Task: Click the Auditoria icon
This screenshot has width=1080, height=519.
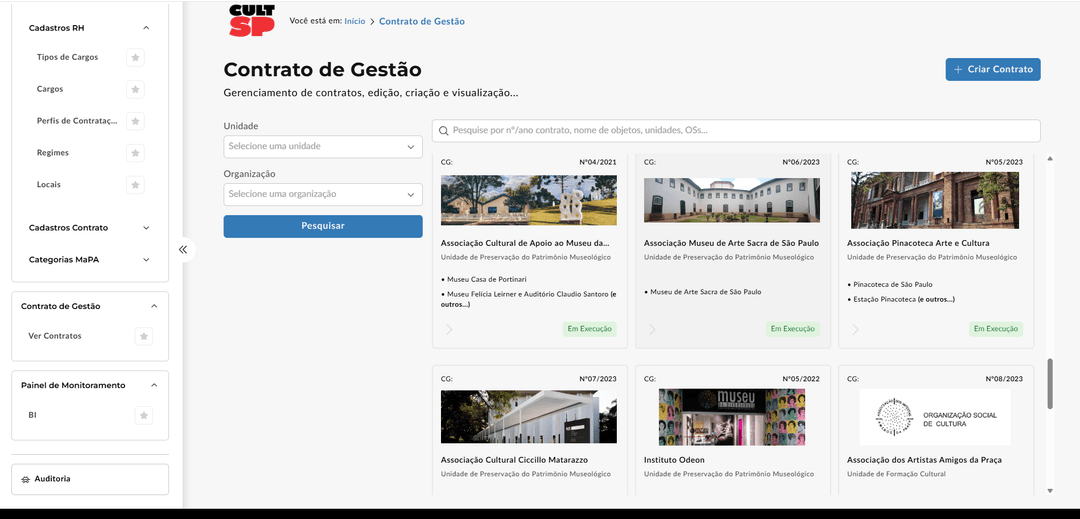Action: [x=25, y=479]
